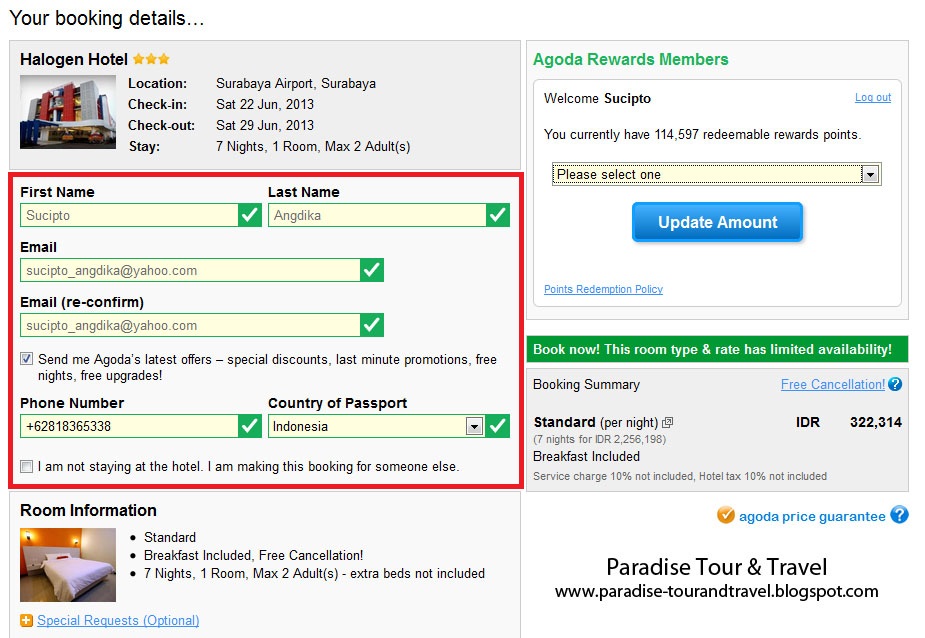The height and width of the screenshot is (638, 925).
Task: Click into the Last Name field
Action: [377, 215]
